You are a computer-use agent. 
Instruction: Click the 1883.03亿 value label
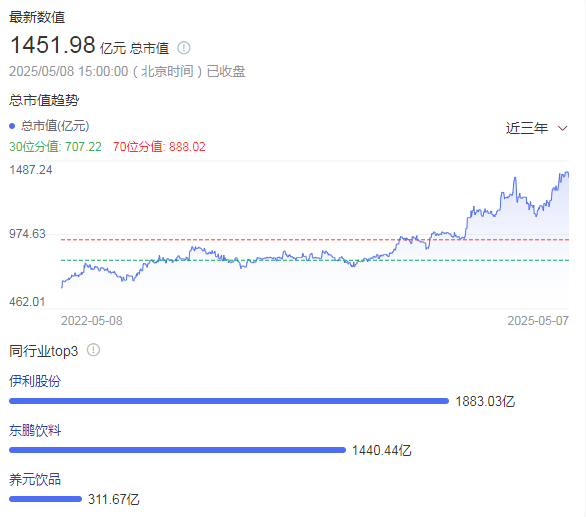pyautogui.click(x=485, y=401)
